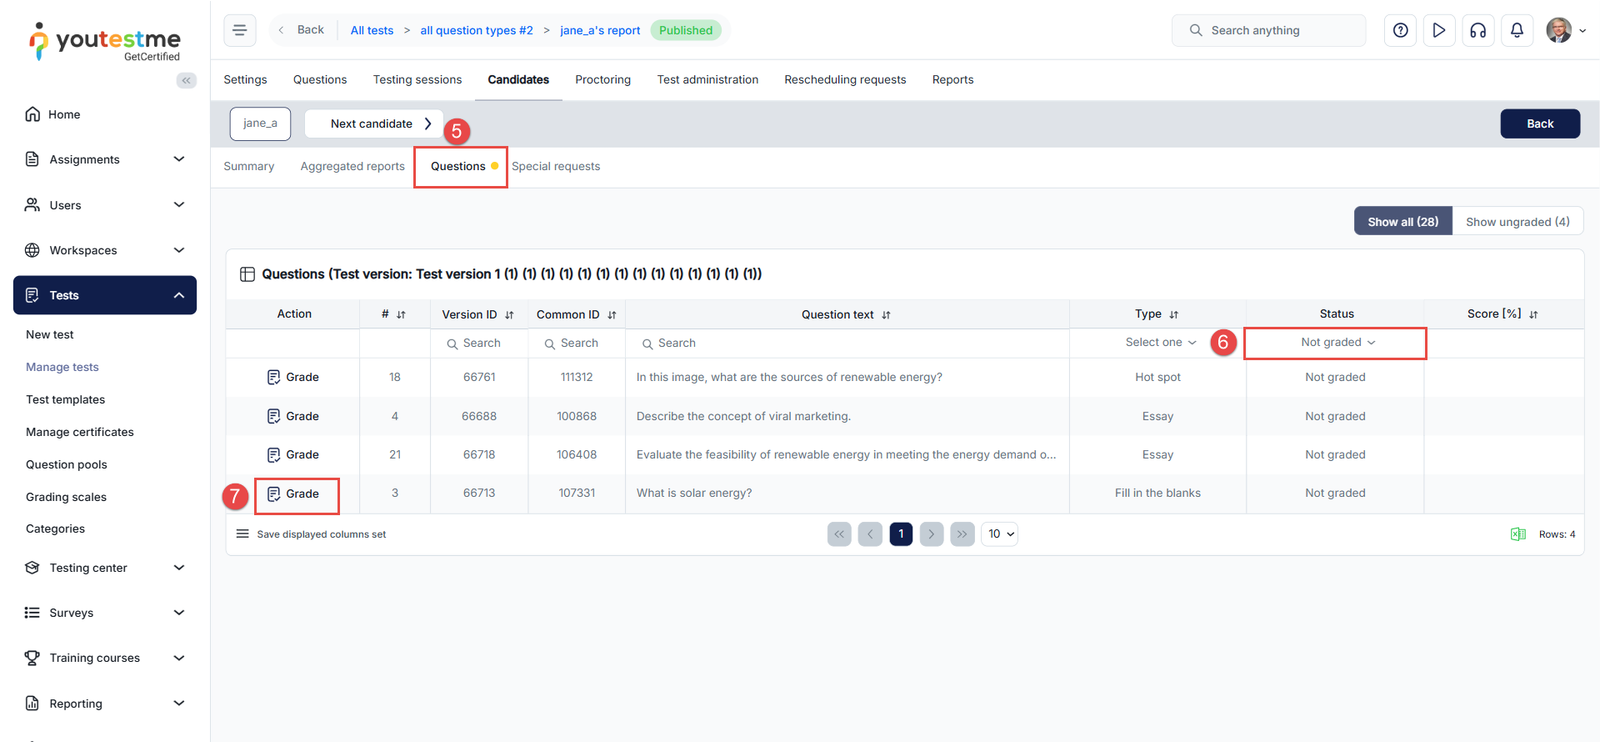Toggle Show ungraded (4) filter
This screenshot has height=742, width=1600.
click(1517, 222)
